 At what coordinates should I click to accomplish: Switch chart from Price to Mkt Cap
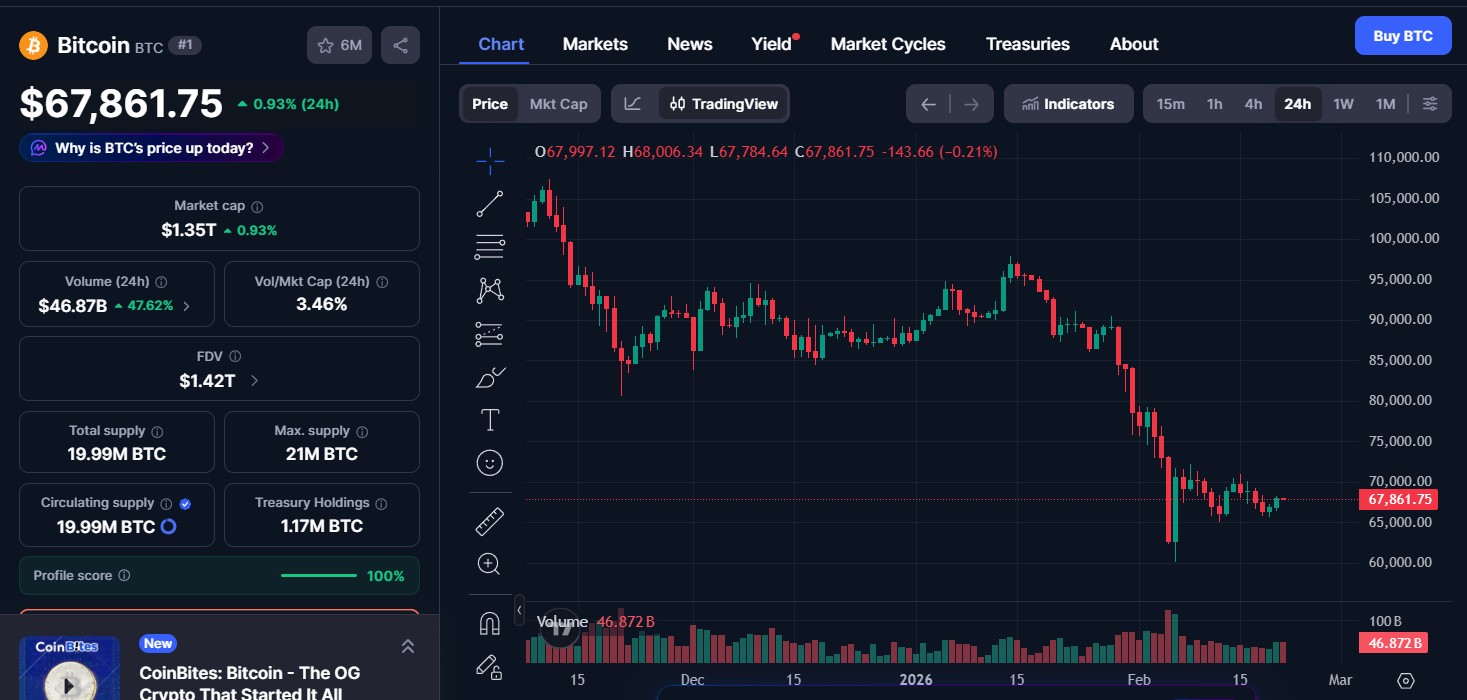[558, 103]
